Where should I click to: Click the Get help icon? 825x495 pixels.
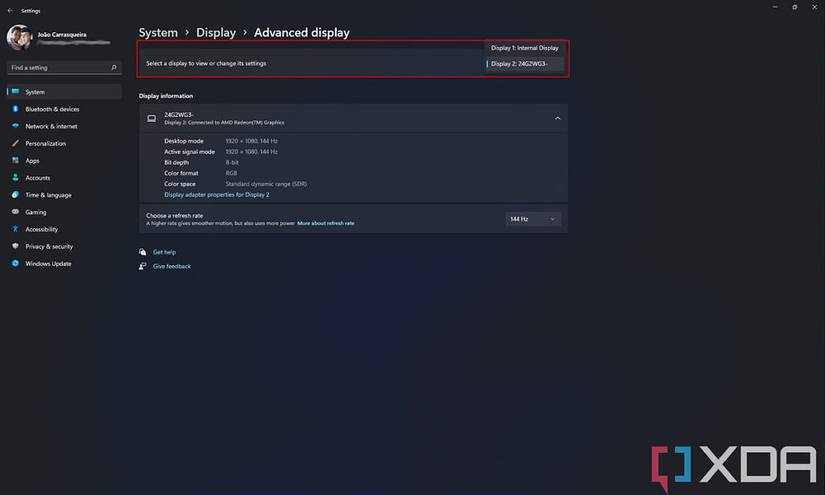(143, 252)
